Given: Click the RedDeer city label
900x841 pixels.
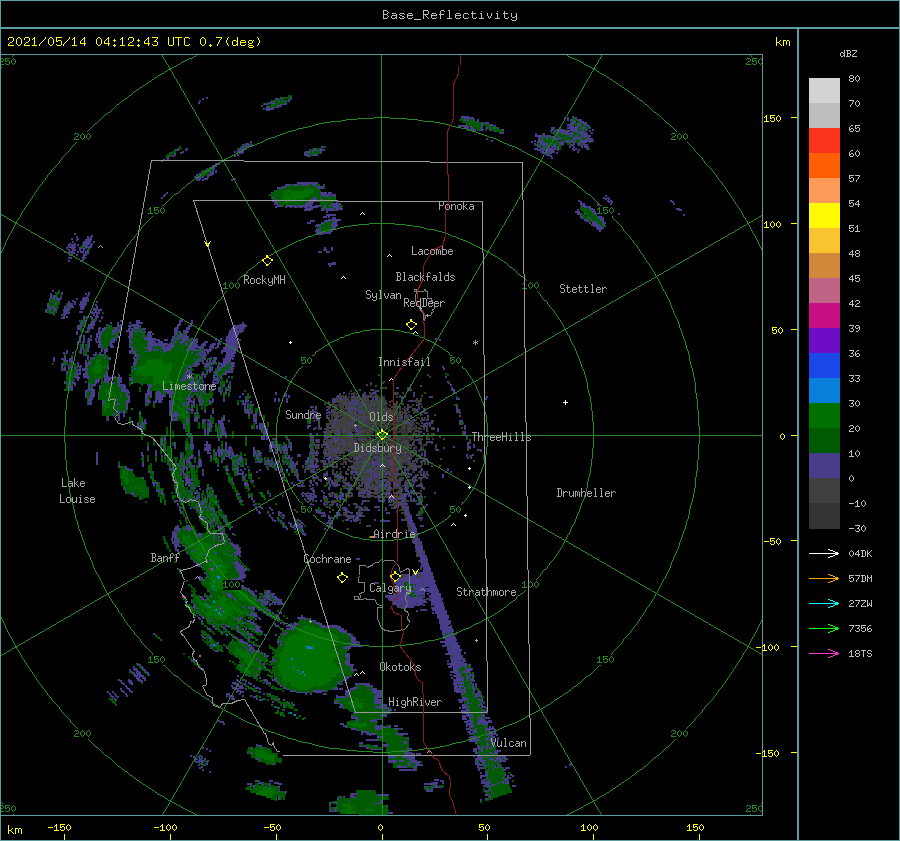Looking at the screenshot, I should tap(424, 303).
